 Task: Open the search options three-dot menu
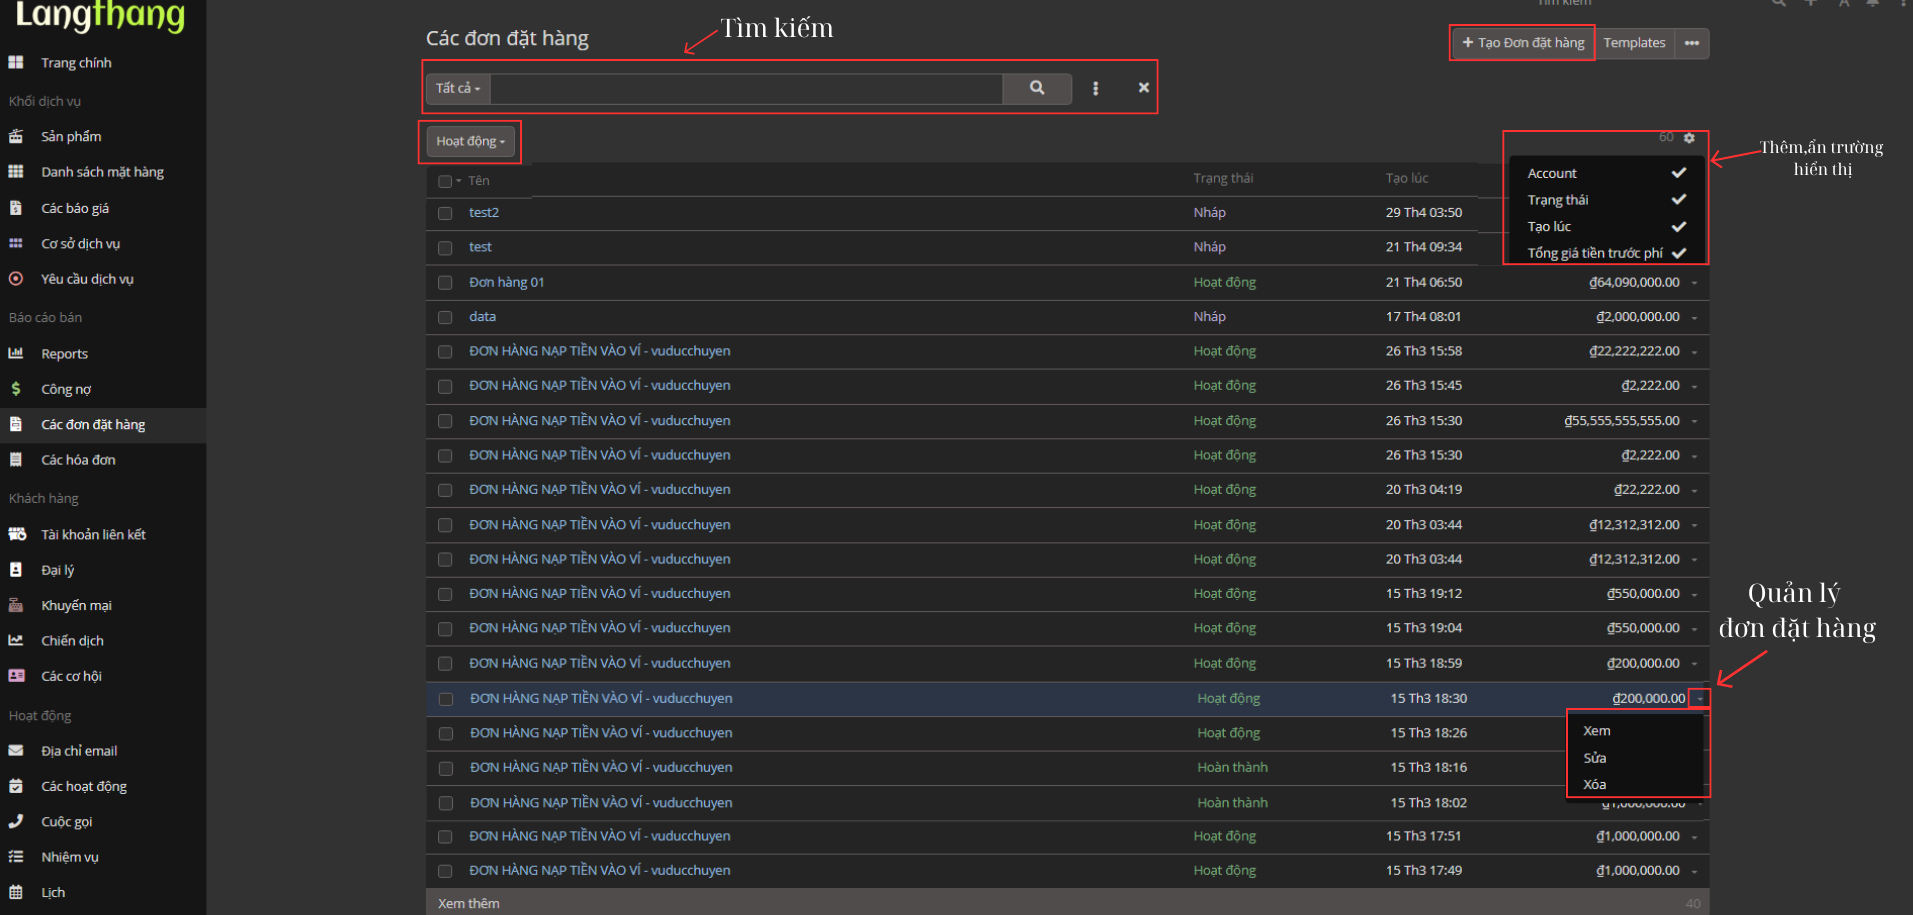pos(1095,88)
